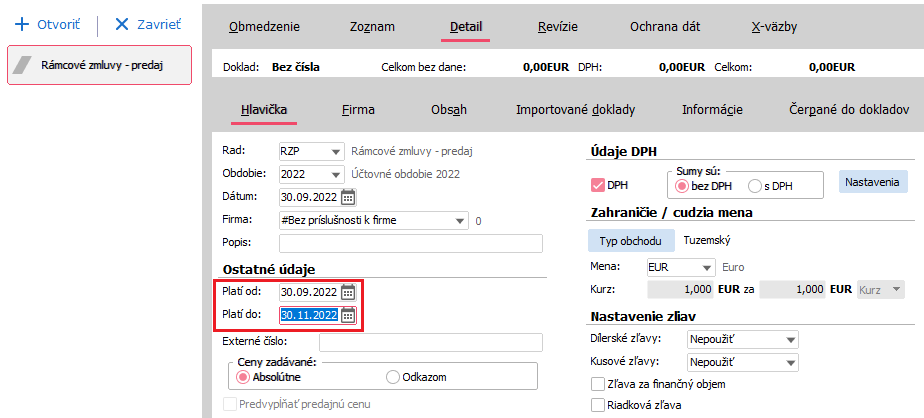Select bez DPH radio option

click(x=683, y=186)
